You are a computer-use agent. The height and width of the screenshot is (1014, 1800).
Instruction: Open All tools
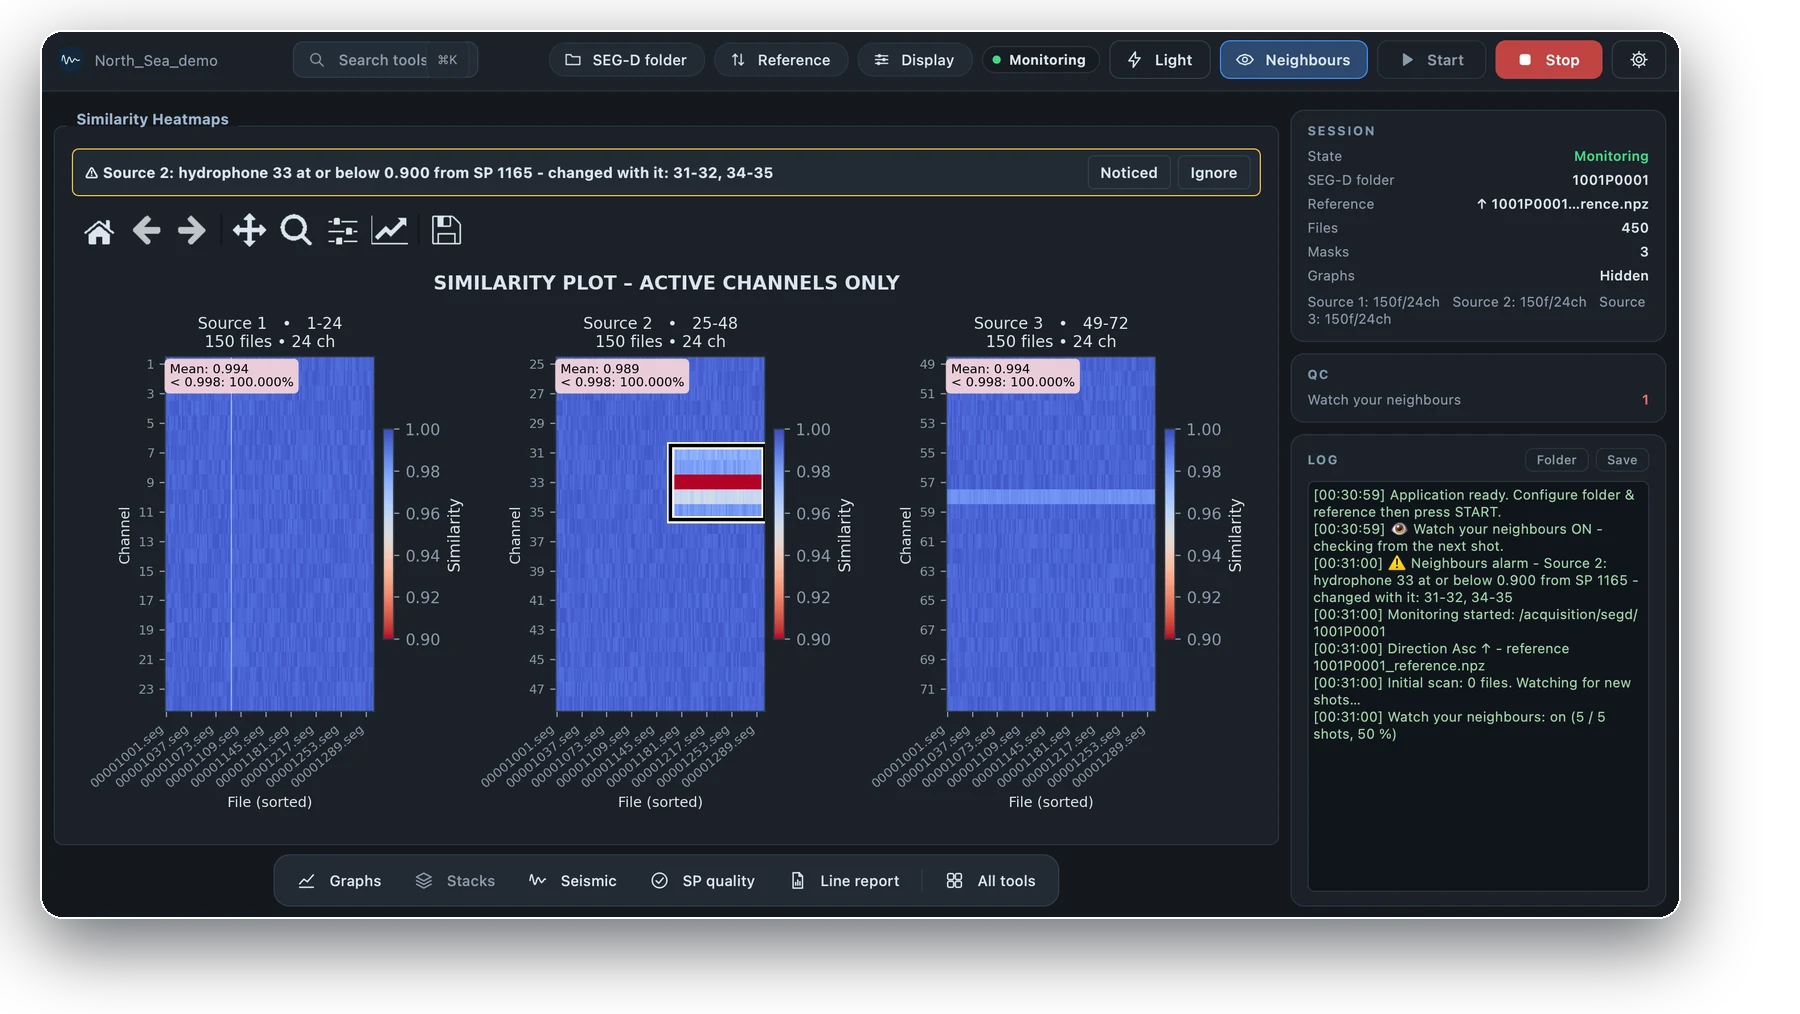click(x=991, y=881)
